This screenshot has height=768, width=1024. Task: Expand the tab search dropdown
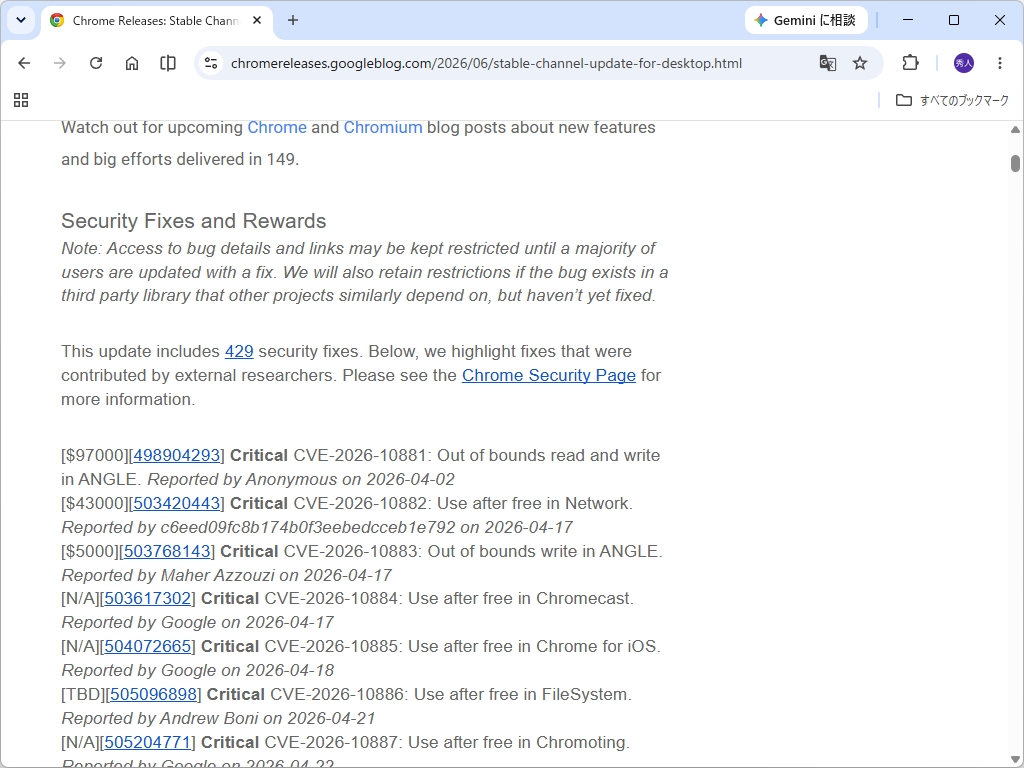21,20
